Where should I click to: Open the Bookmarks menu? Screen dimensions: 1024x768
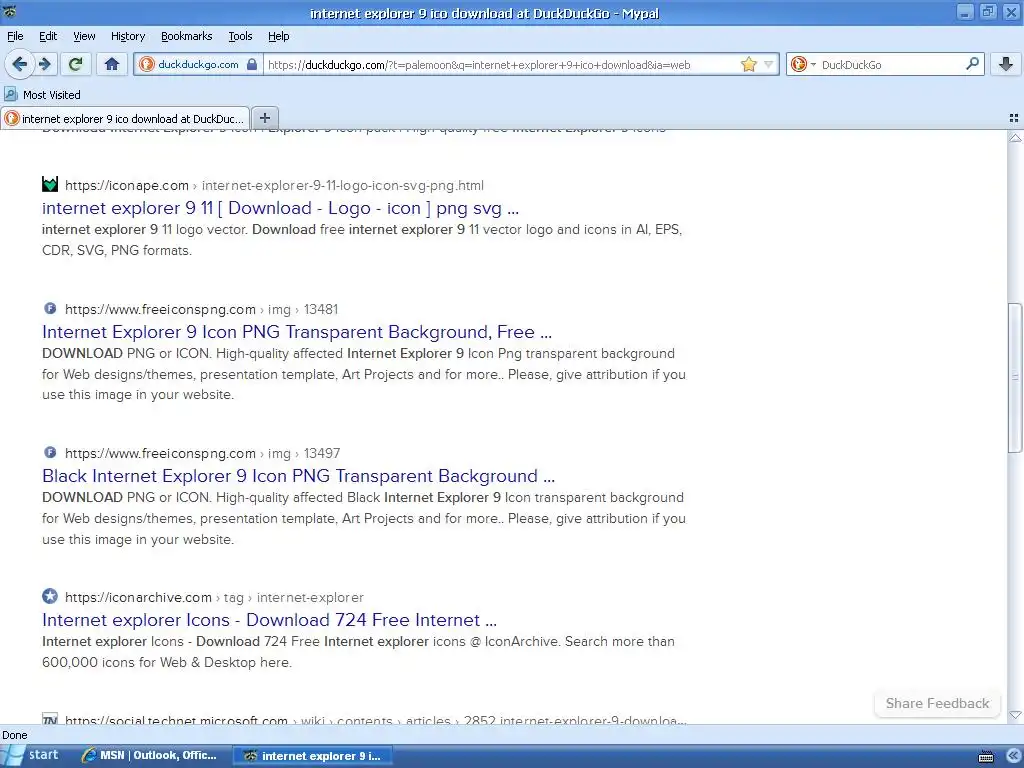pyautogui.click(x=186, y=36)
